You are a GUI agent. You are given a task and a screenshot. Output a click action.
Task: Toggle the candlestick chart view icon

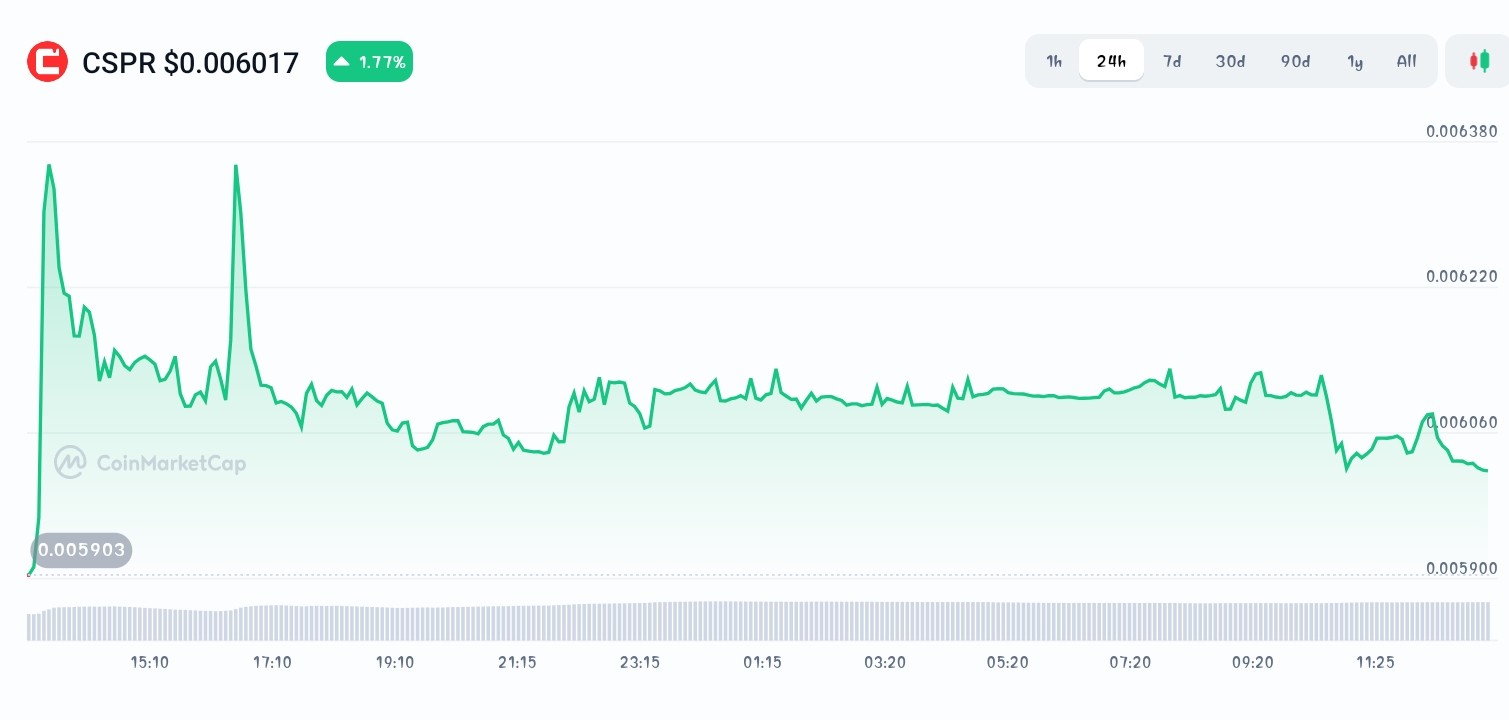[x=1479, y=61]
